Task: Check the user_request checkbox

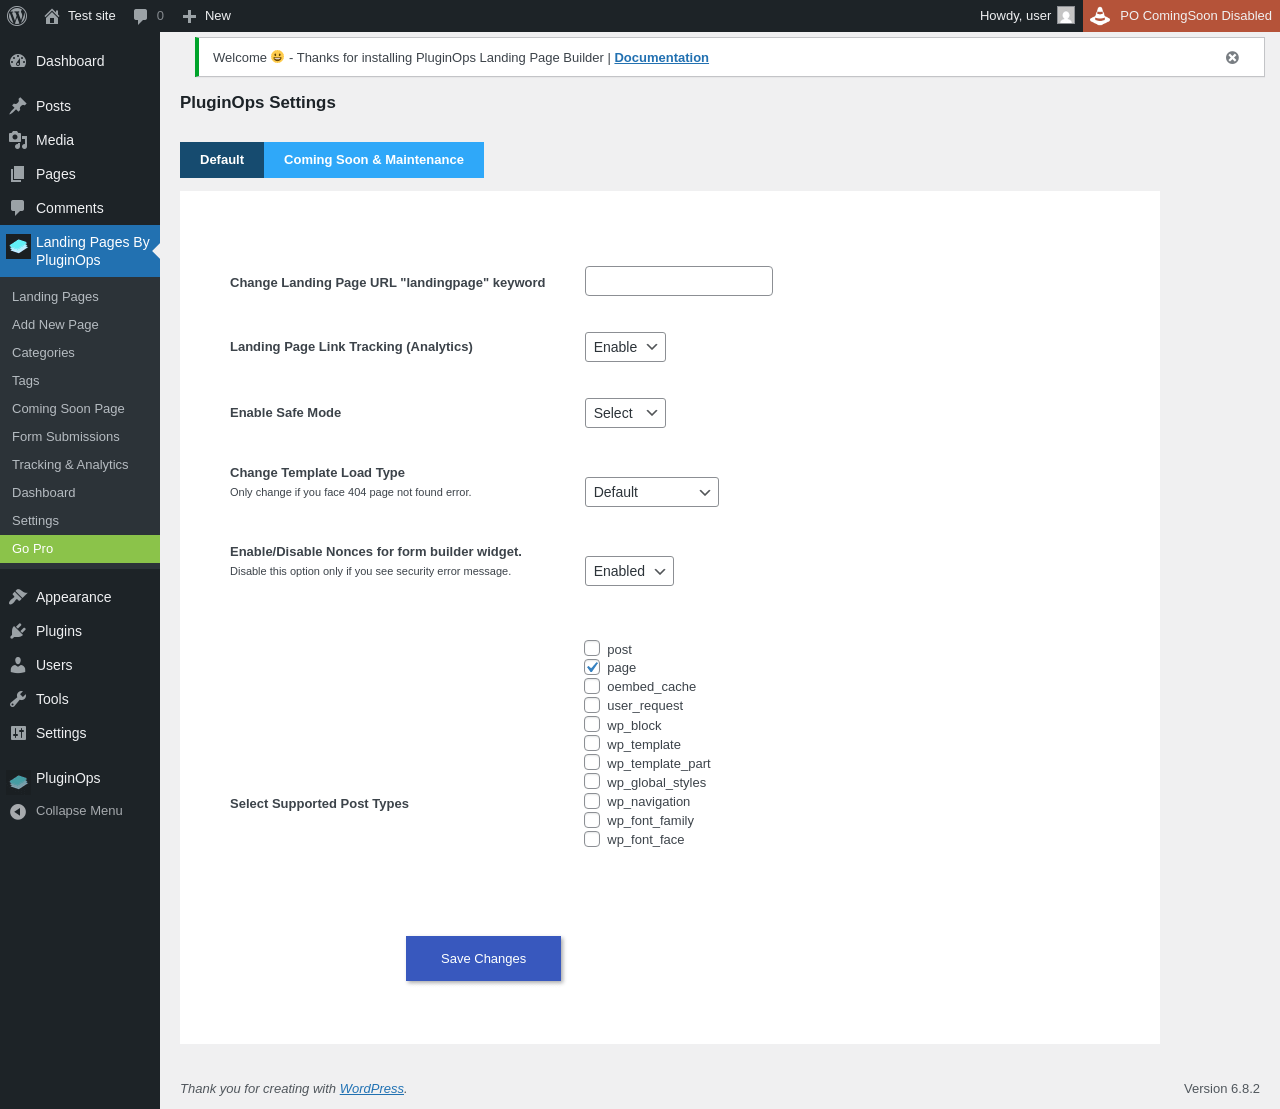Action: point(592,705)
